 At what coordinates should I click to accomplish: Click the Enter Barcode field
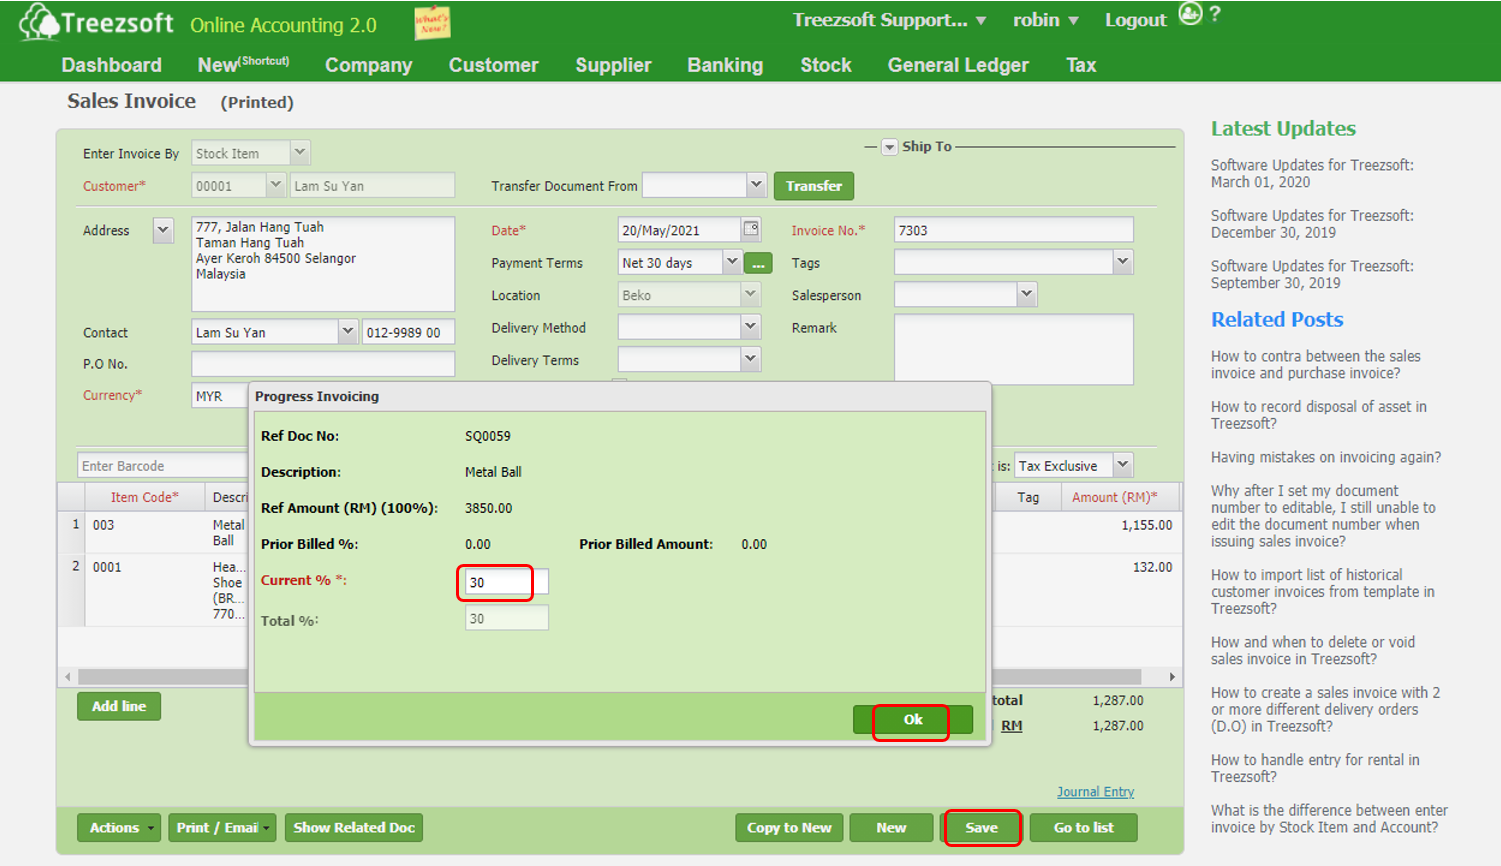[x=163, y=466]
